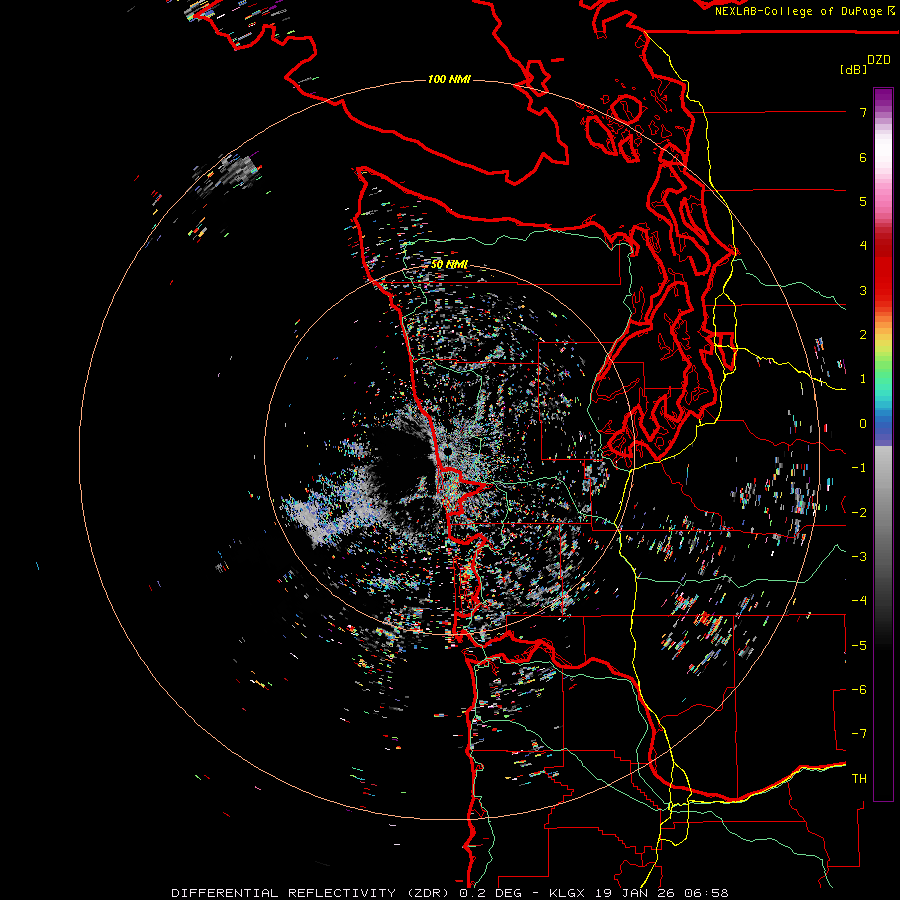This screenshot has height=900, width=900.
Task: Click the ZDR color scale bar
Action: (x=883, y=444)
